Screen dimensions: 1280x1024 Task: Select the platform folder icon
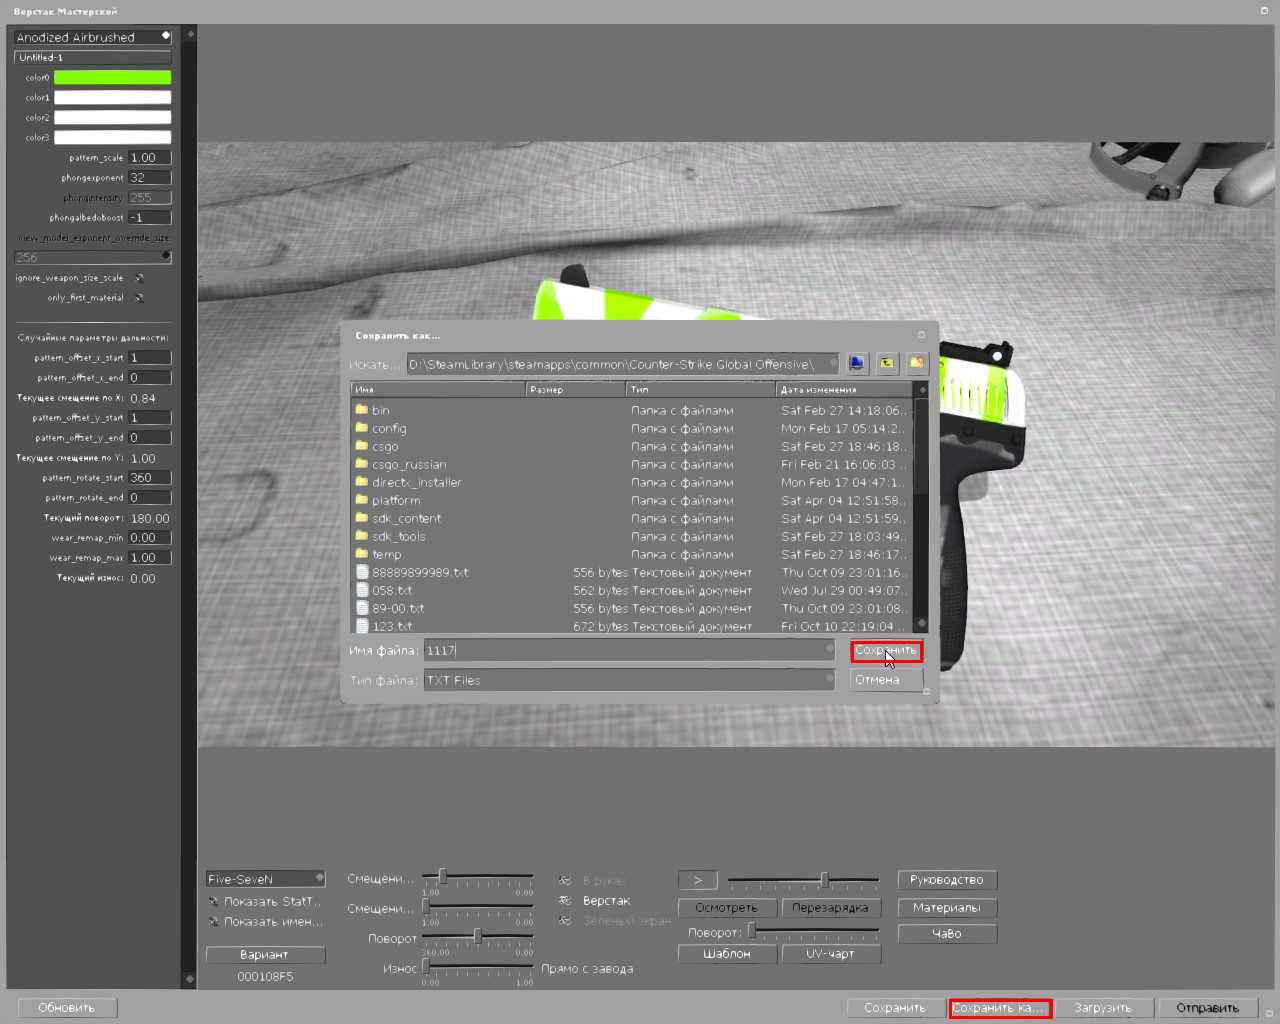tap(362, 500)
